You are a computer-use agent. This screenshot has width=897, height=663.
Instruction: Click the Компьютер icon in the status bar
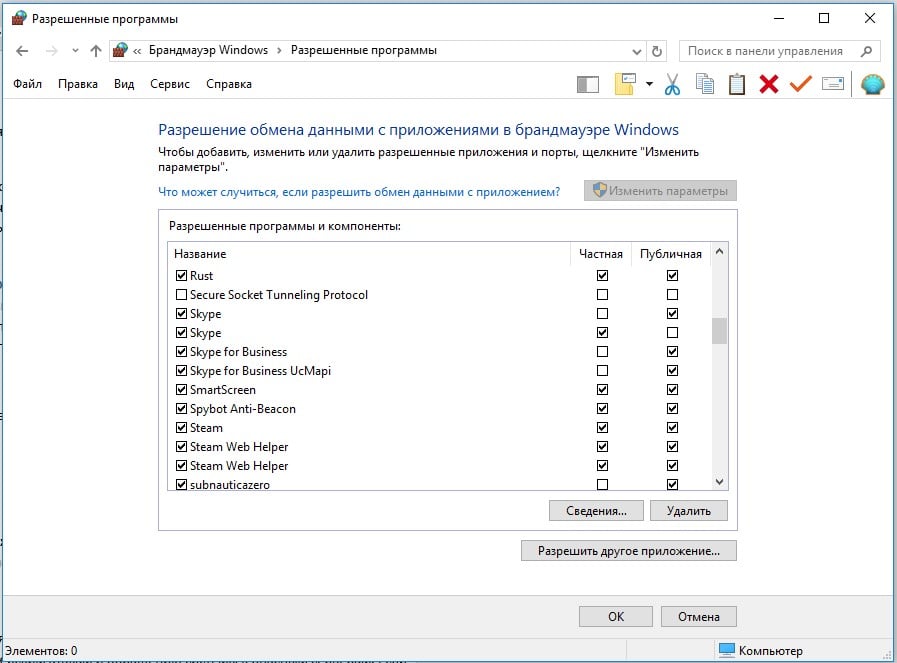(x=727, y=650)
